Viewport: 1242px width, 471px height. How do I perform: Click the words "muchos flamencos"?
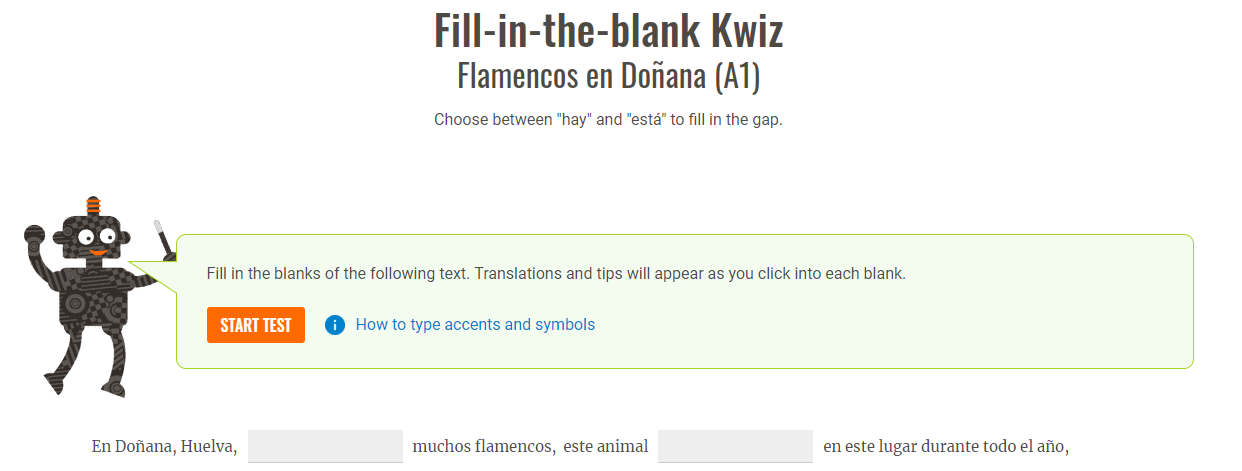(483, 447)
